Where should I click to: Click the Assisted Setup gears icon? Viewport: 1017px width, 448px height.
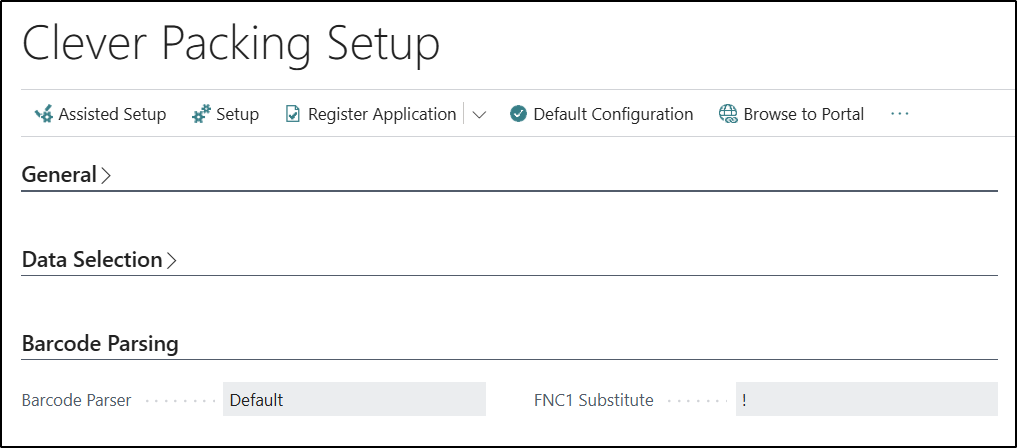(x=44, y=115)
